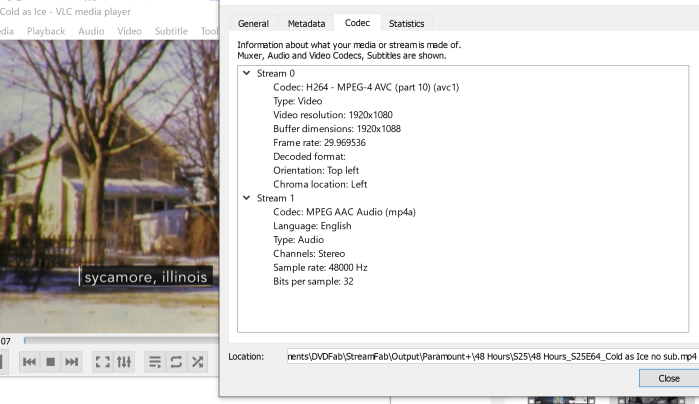699x404 pixels.
Task: Select the Stream 0 row label
Action: click(x=275, y=73)
